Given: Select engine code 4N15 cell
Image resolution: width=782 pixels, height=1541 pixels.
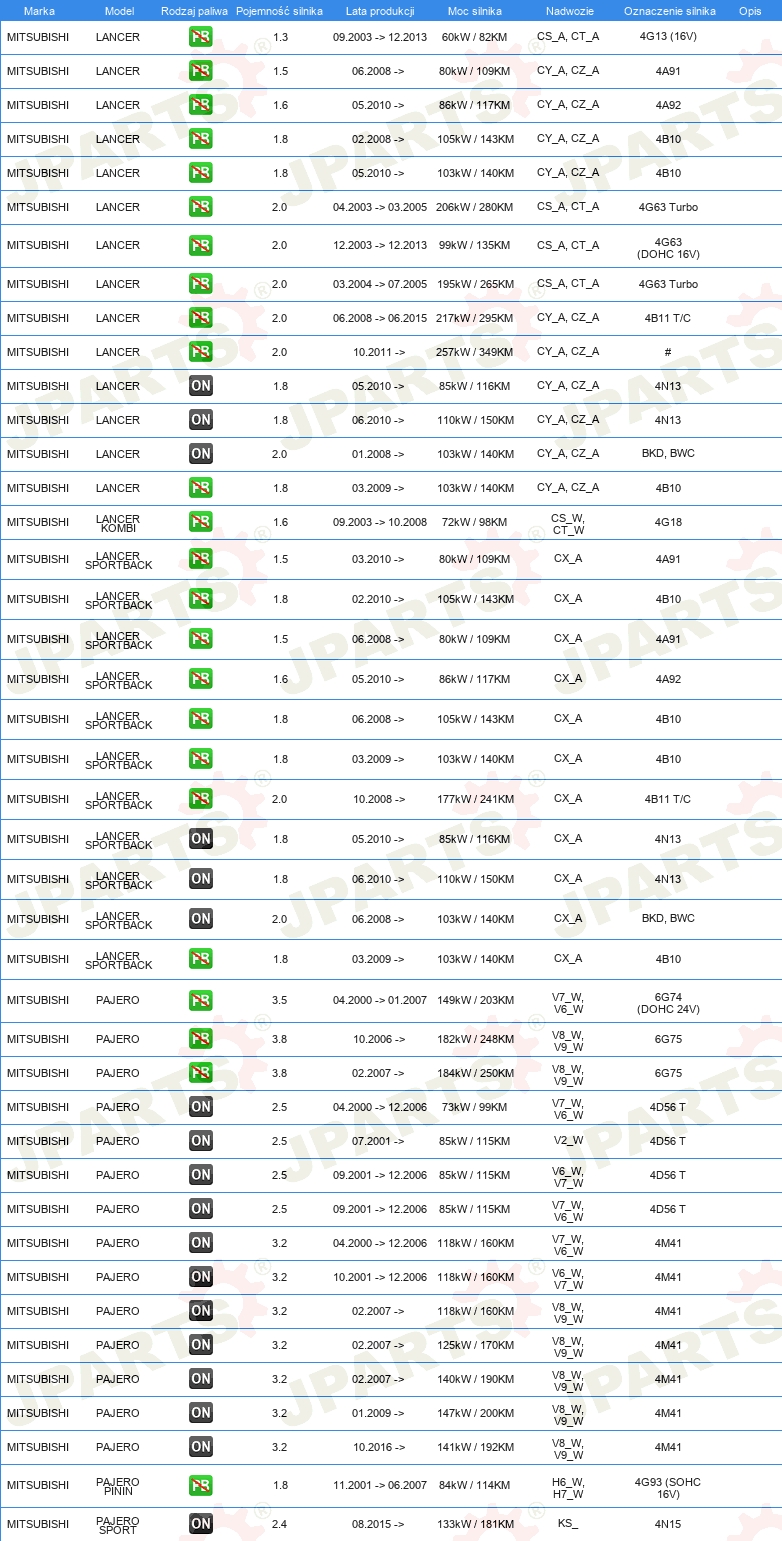Looking at the screenshot, I should [668, 1524].
